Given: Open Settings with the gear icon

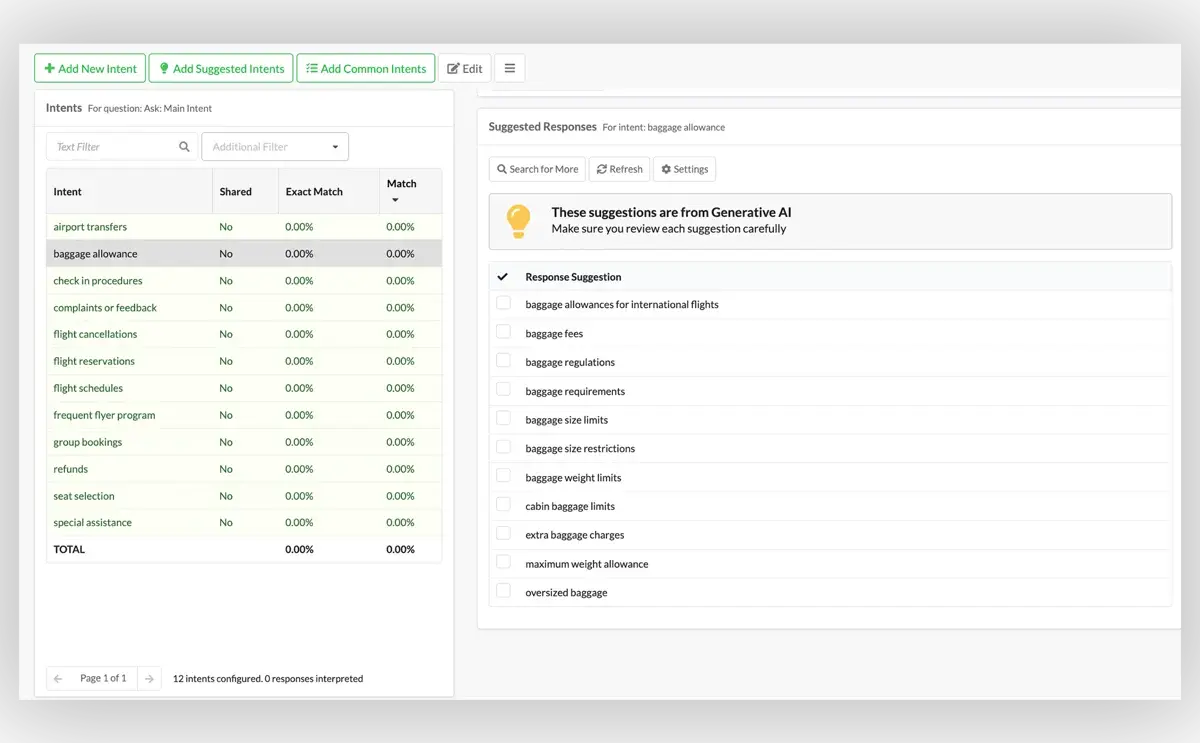Looking at the screenshot, I should 684,169.
